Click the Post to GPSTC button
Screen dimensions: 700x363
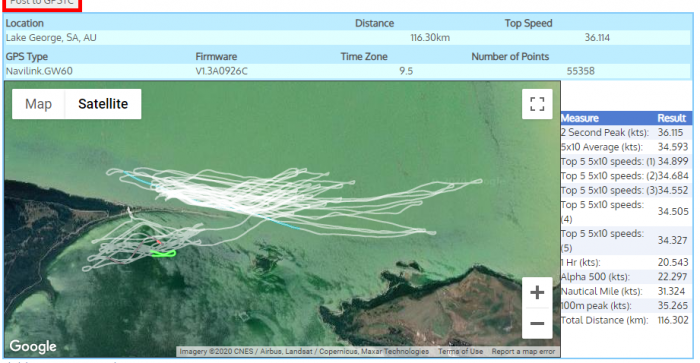(42, 3)
